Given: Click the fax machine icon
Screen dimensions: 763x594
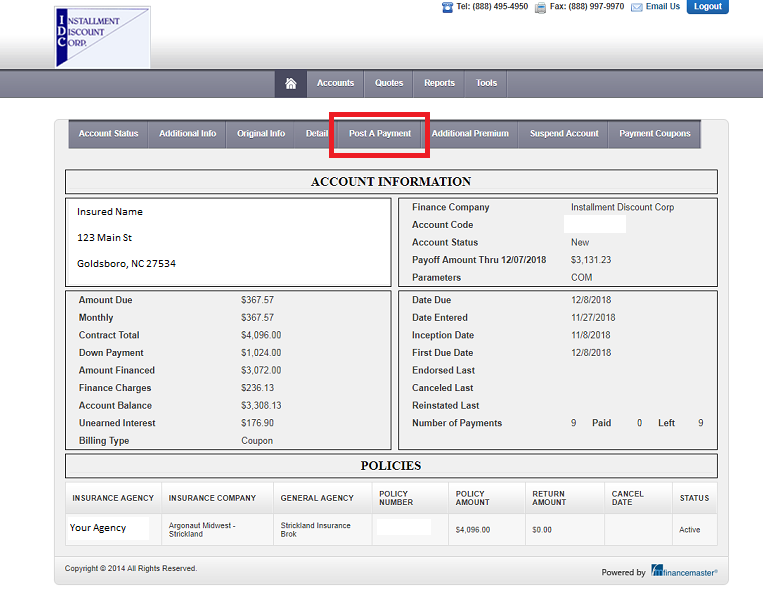Looking at the screenshot, I should point(540,8).
